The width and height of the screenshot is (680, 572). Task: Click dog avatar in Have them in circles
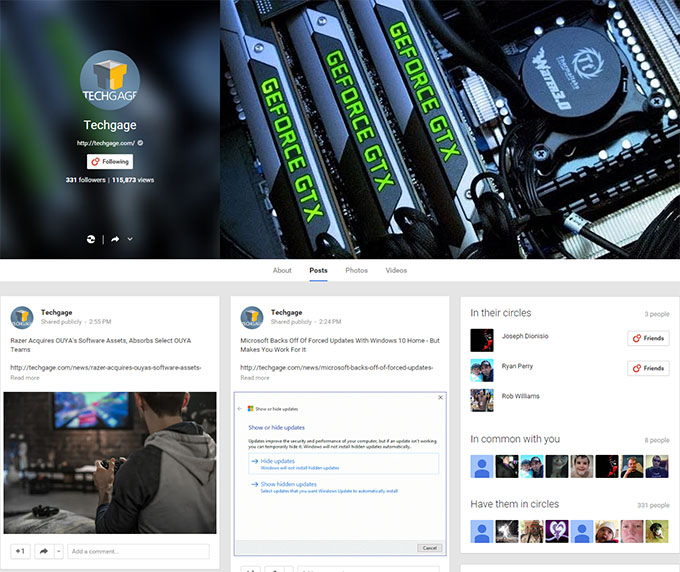657,531
